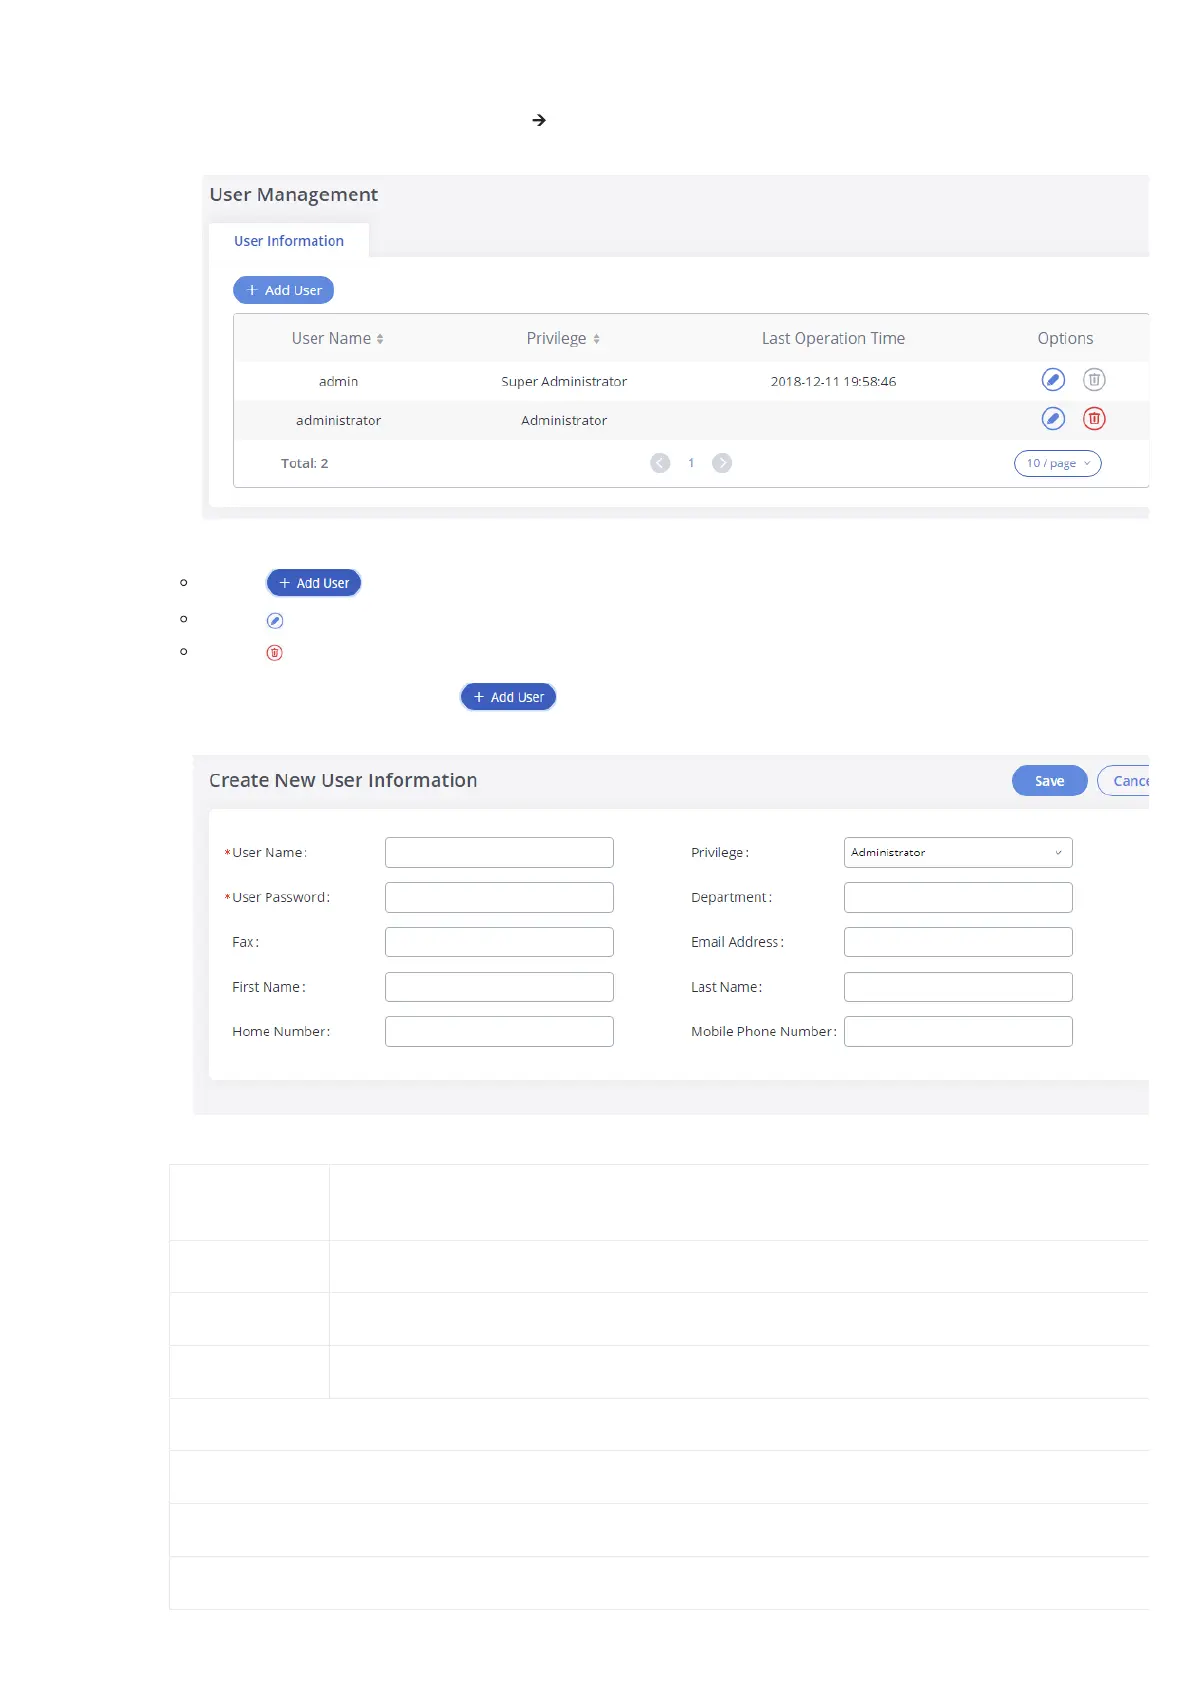
Task: Click the greyed delete icon for admin
Action: 1094,380
